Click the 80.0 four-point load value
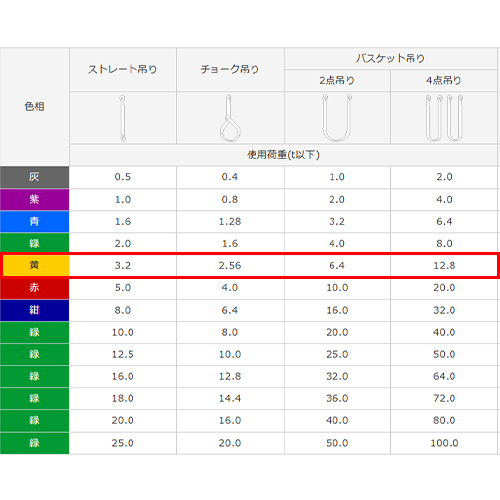The height and width of the screenshot is (500, 500). click(x=444, y=420)
